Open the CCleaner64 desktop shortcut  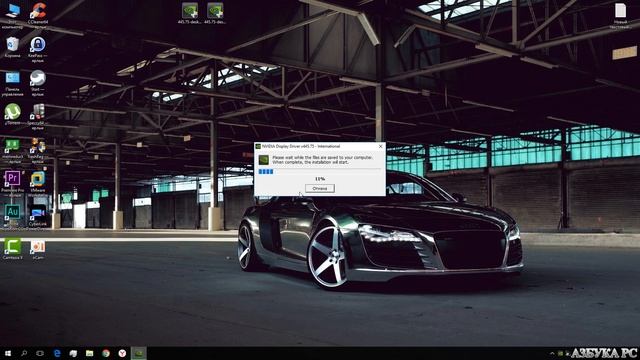pos(38,16)
